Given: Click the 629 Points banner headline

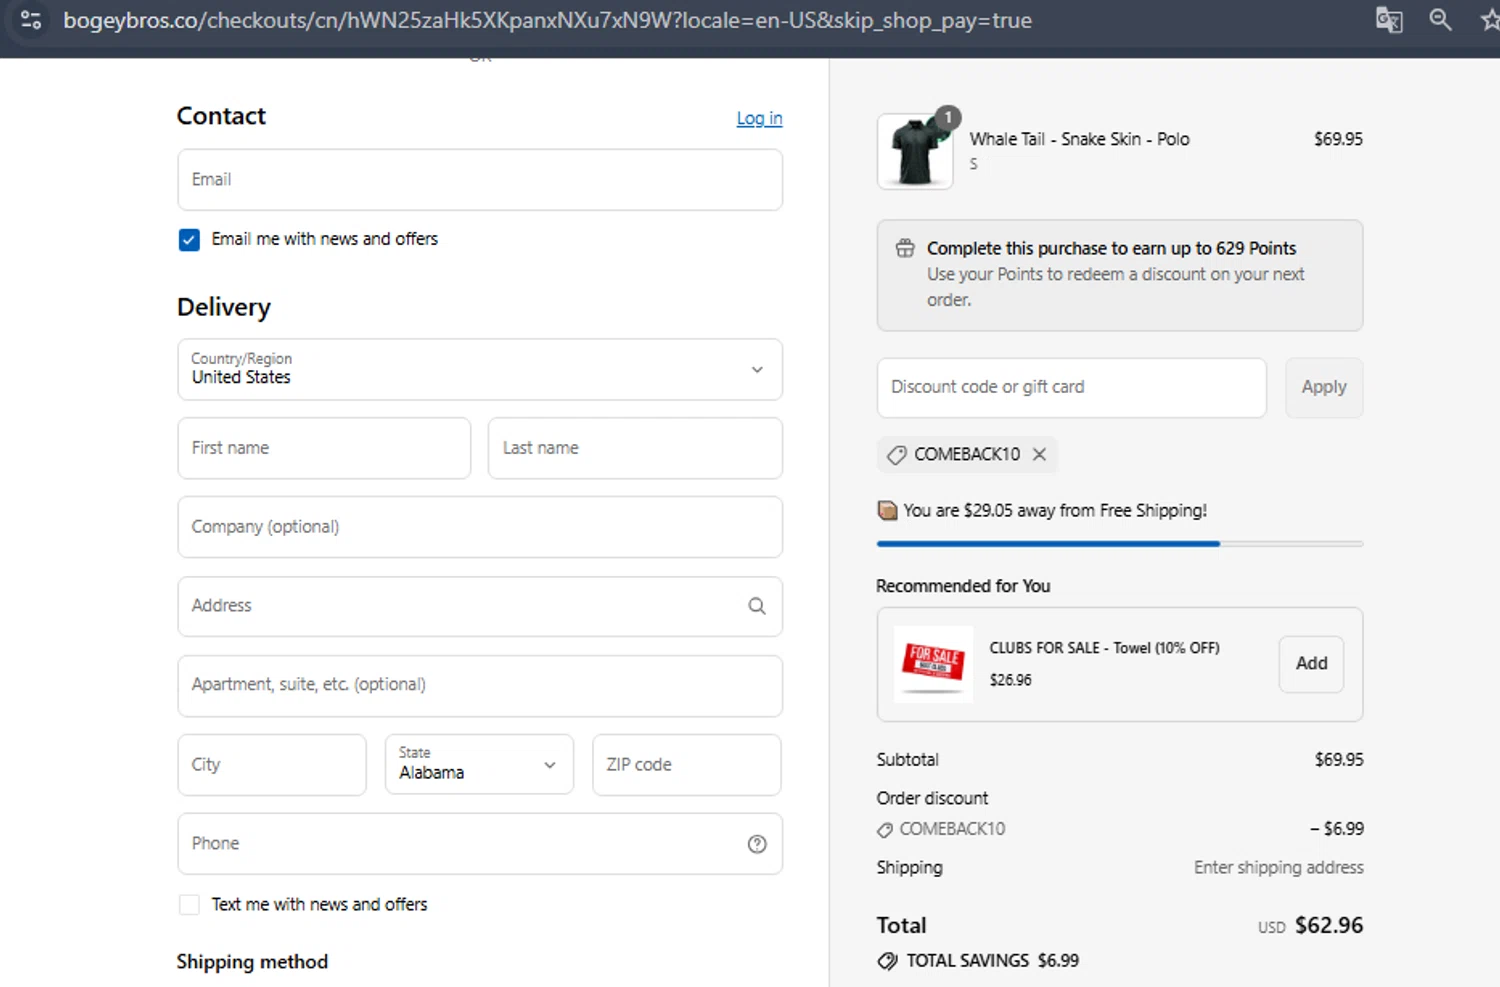Looking at the screenshot, I should coord(1111,248).
